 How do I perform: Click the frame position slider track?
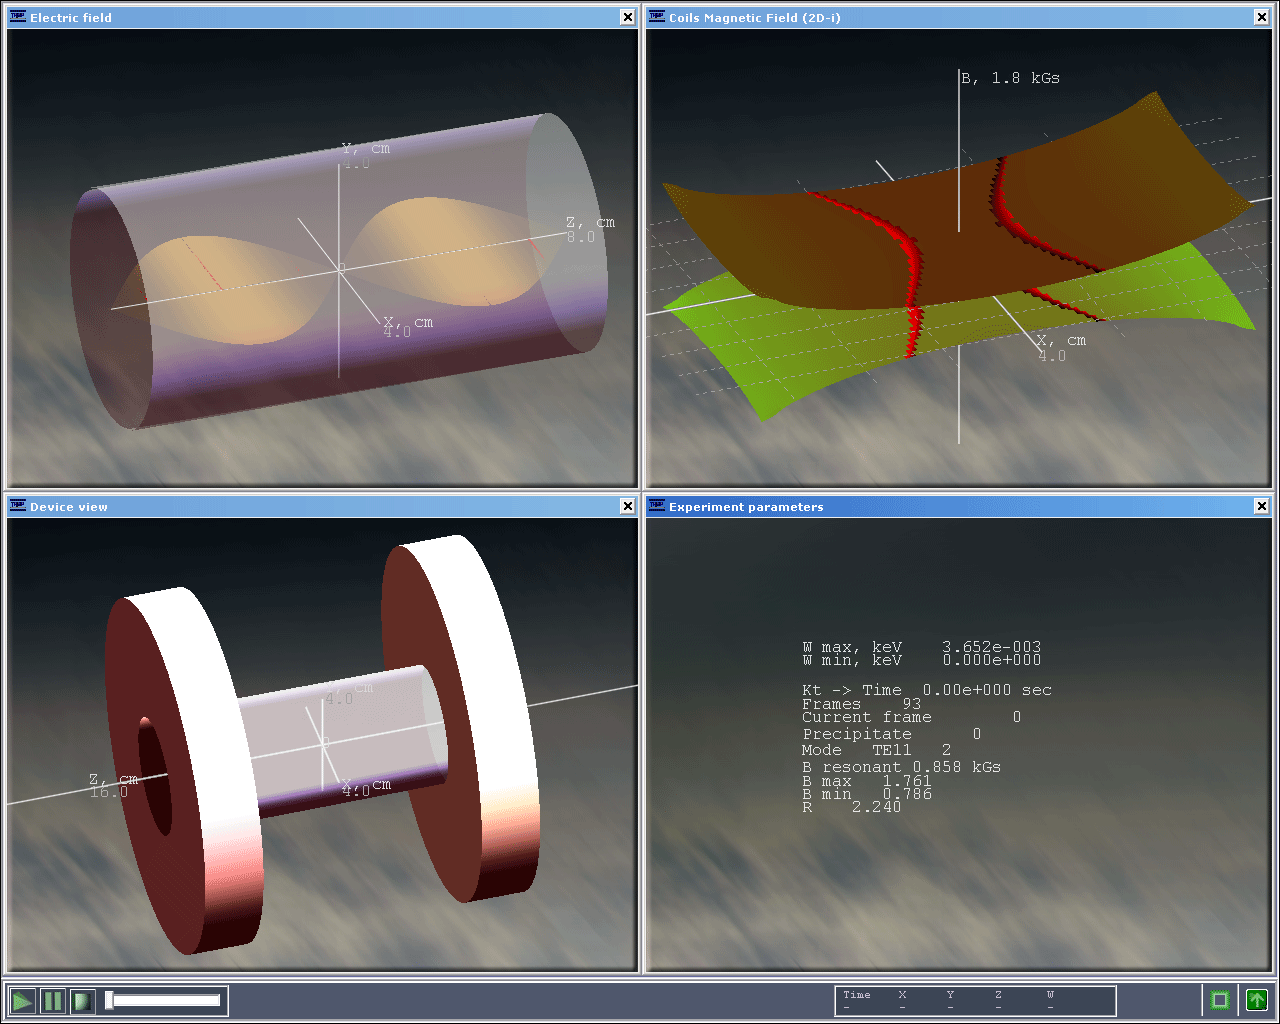tap(166, 1000)
